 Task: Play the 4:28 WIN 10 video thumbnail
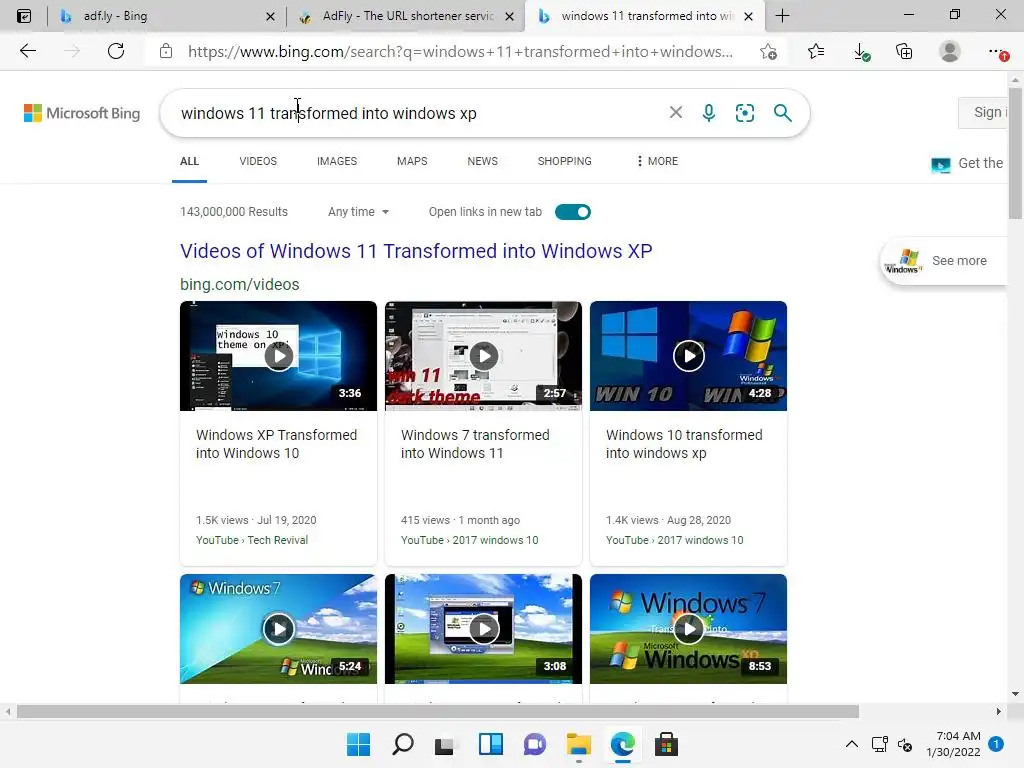coord(688,356)
